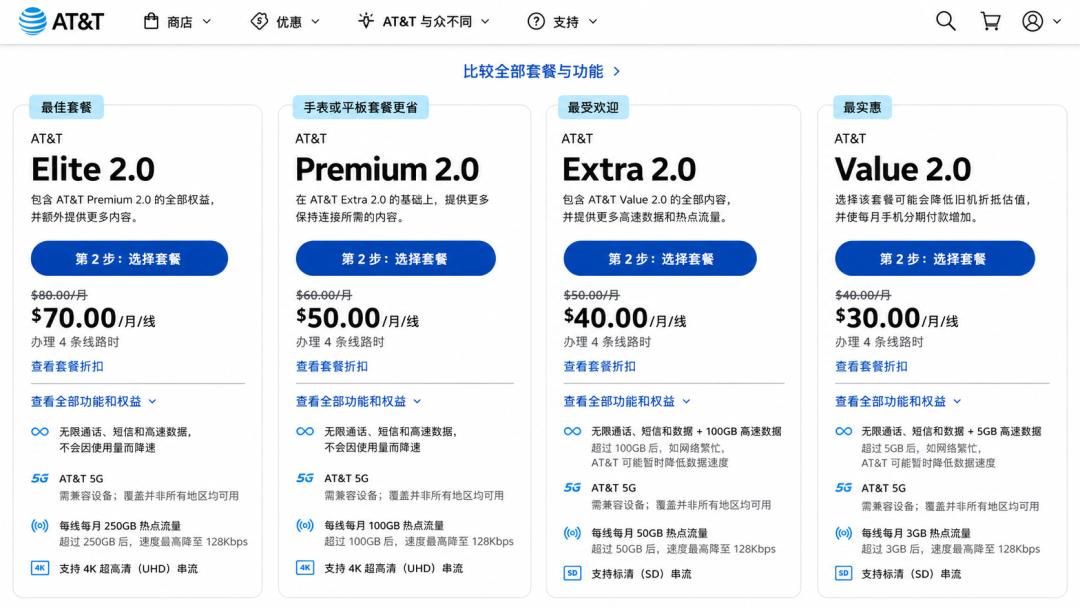
Task: Click the shopping bag icon beside 商店
Action: 151,21
